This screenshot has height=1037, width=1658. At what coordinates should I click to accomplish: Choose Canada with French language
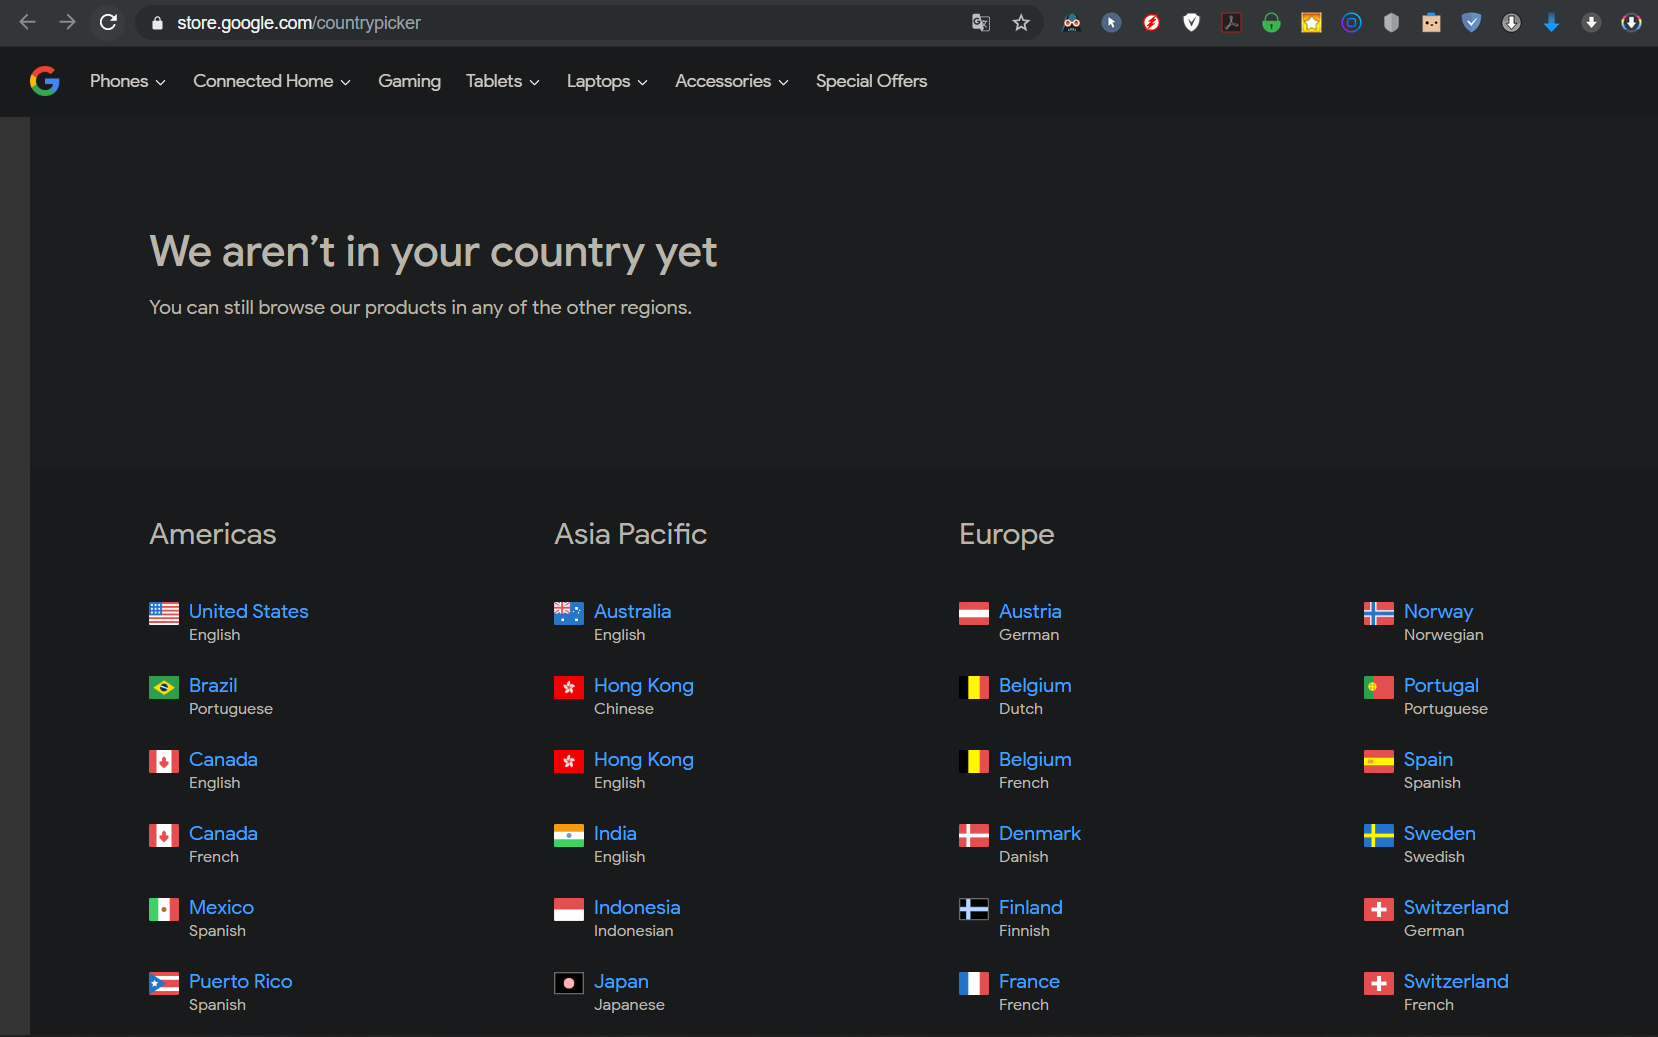point(223,833)
